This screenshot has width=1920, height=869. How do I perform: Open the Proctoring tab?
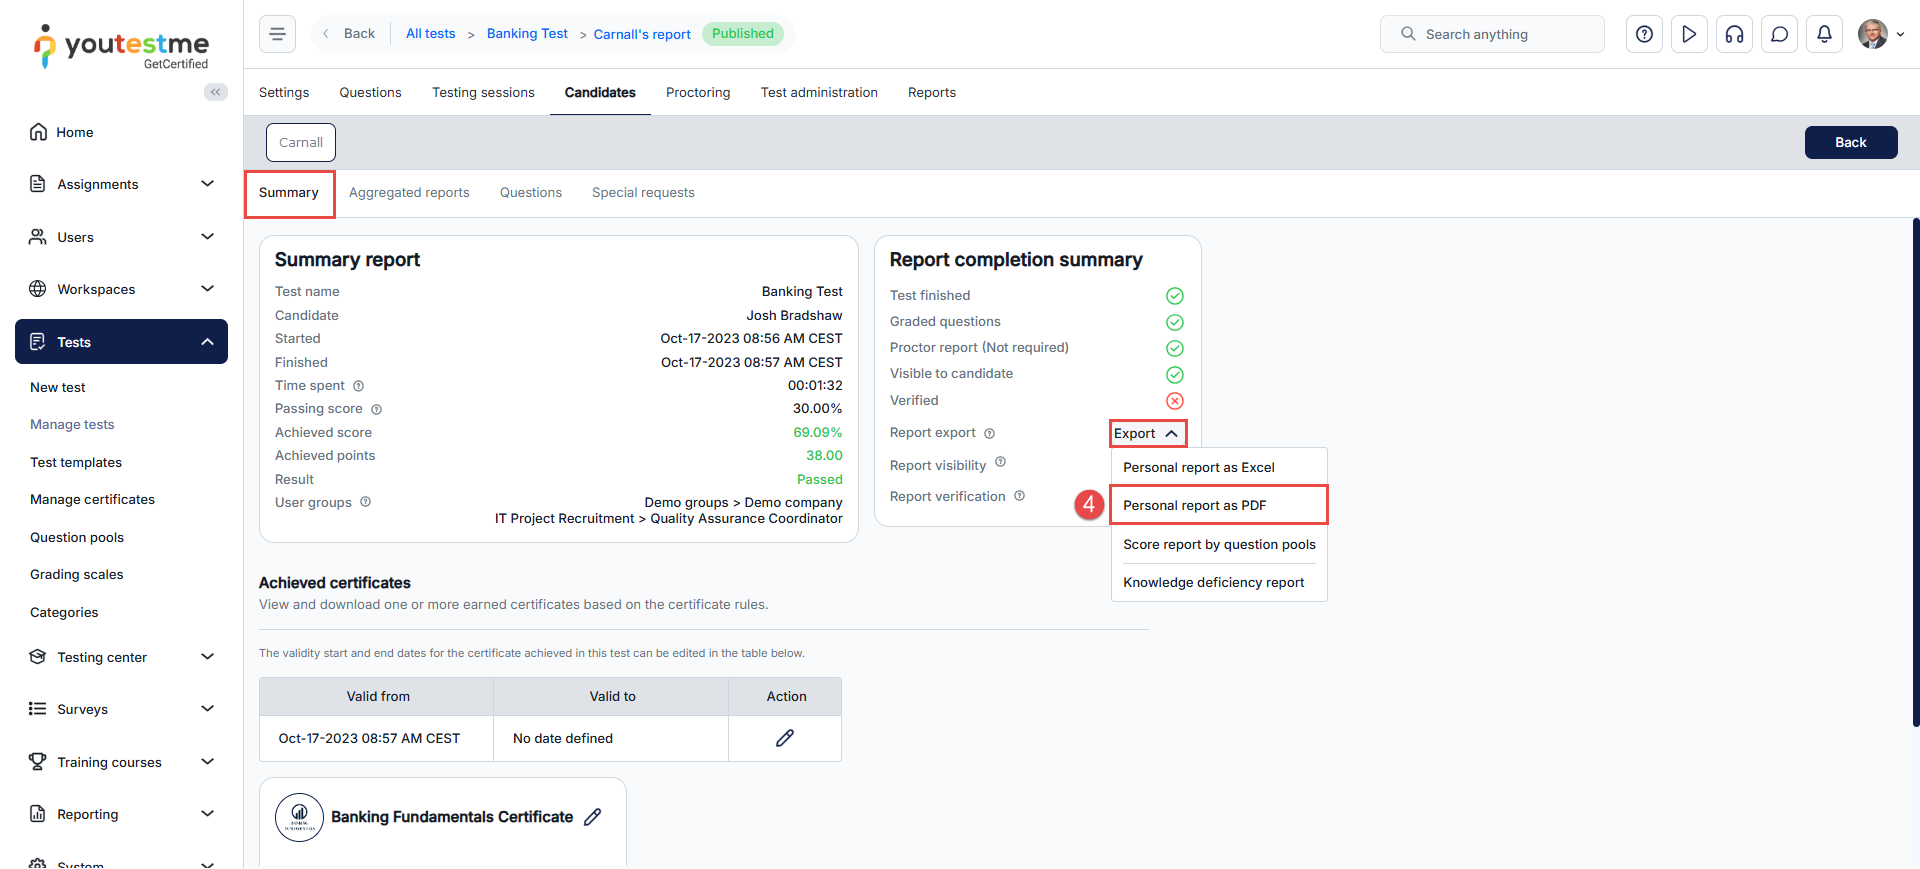coord(698,92)
